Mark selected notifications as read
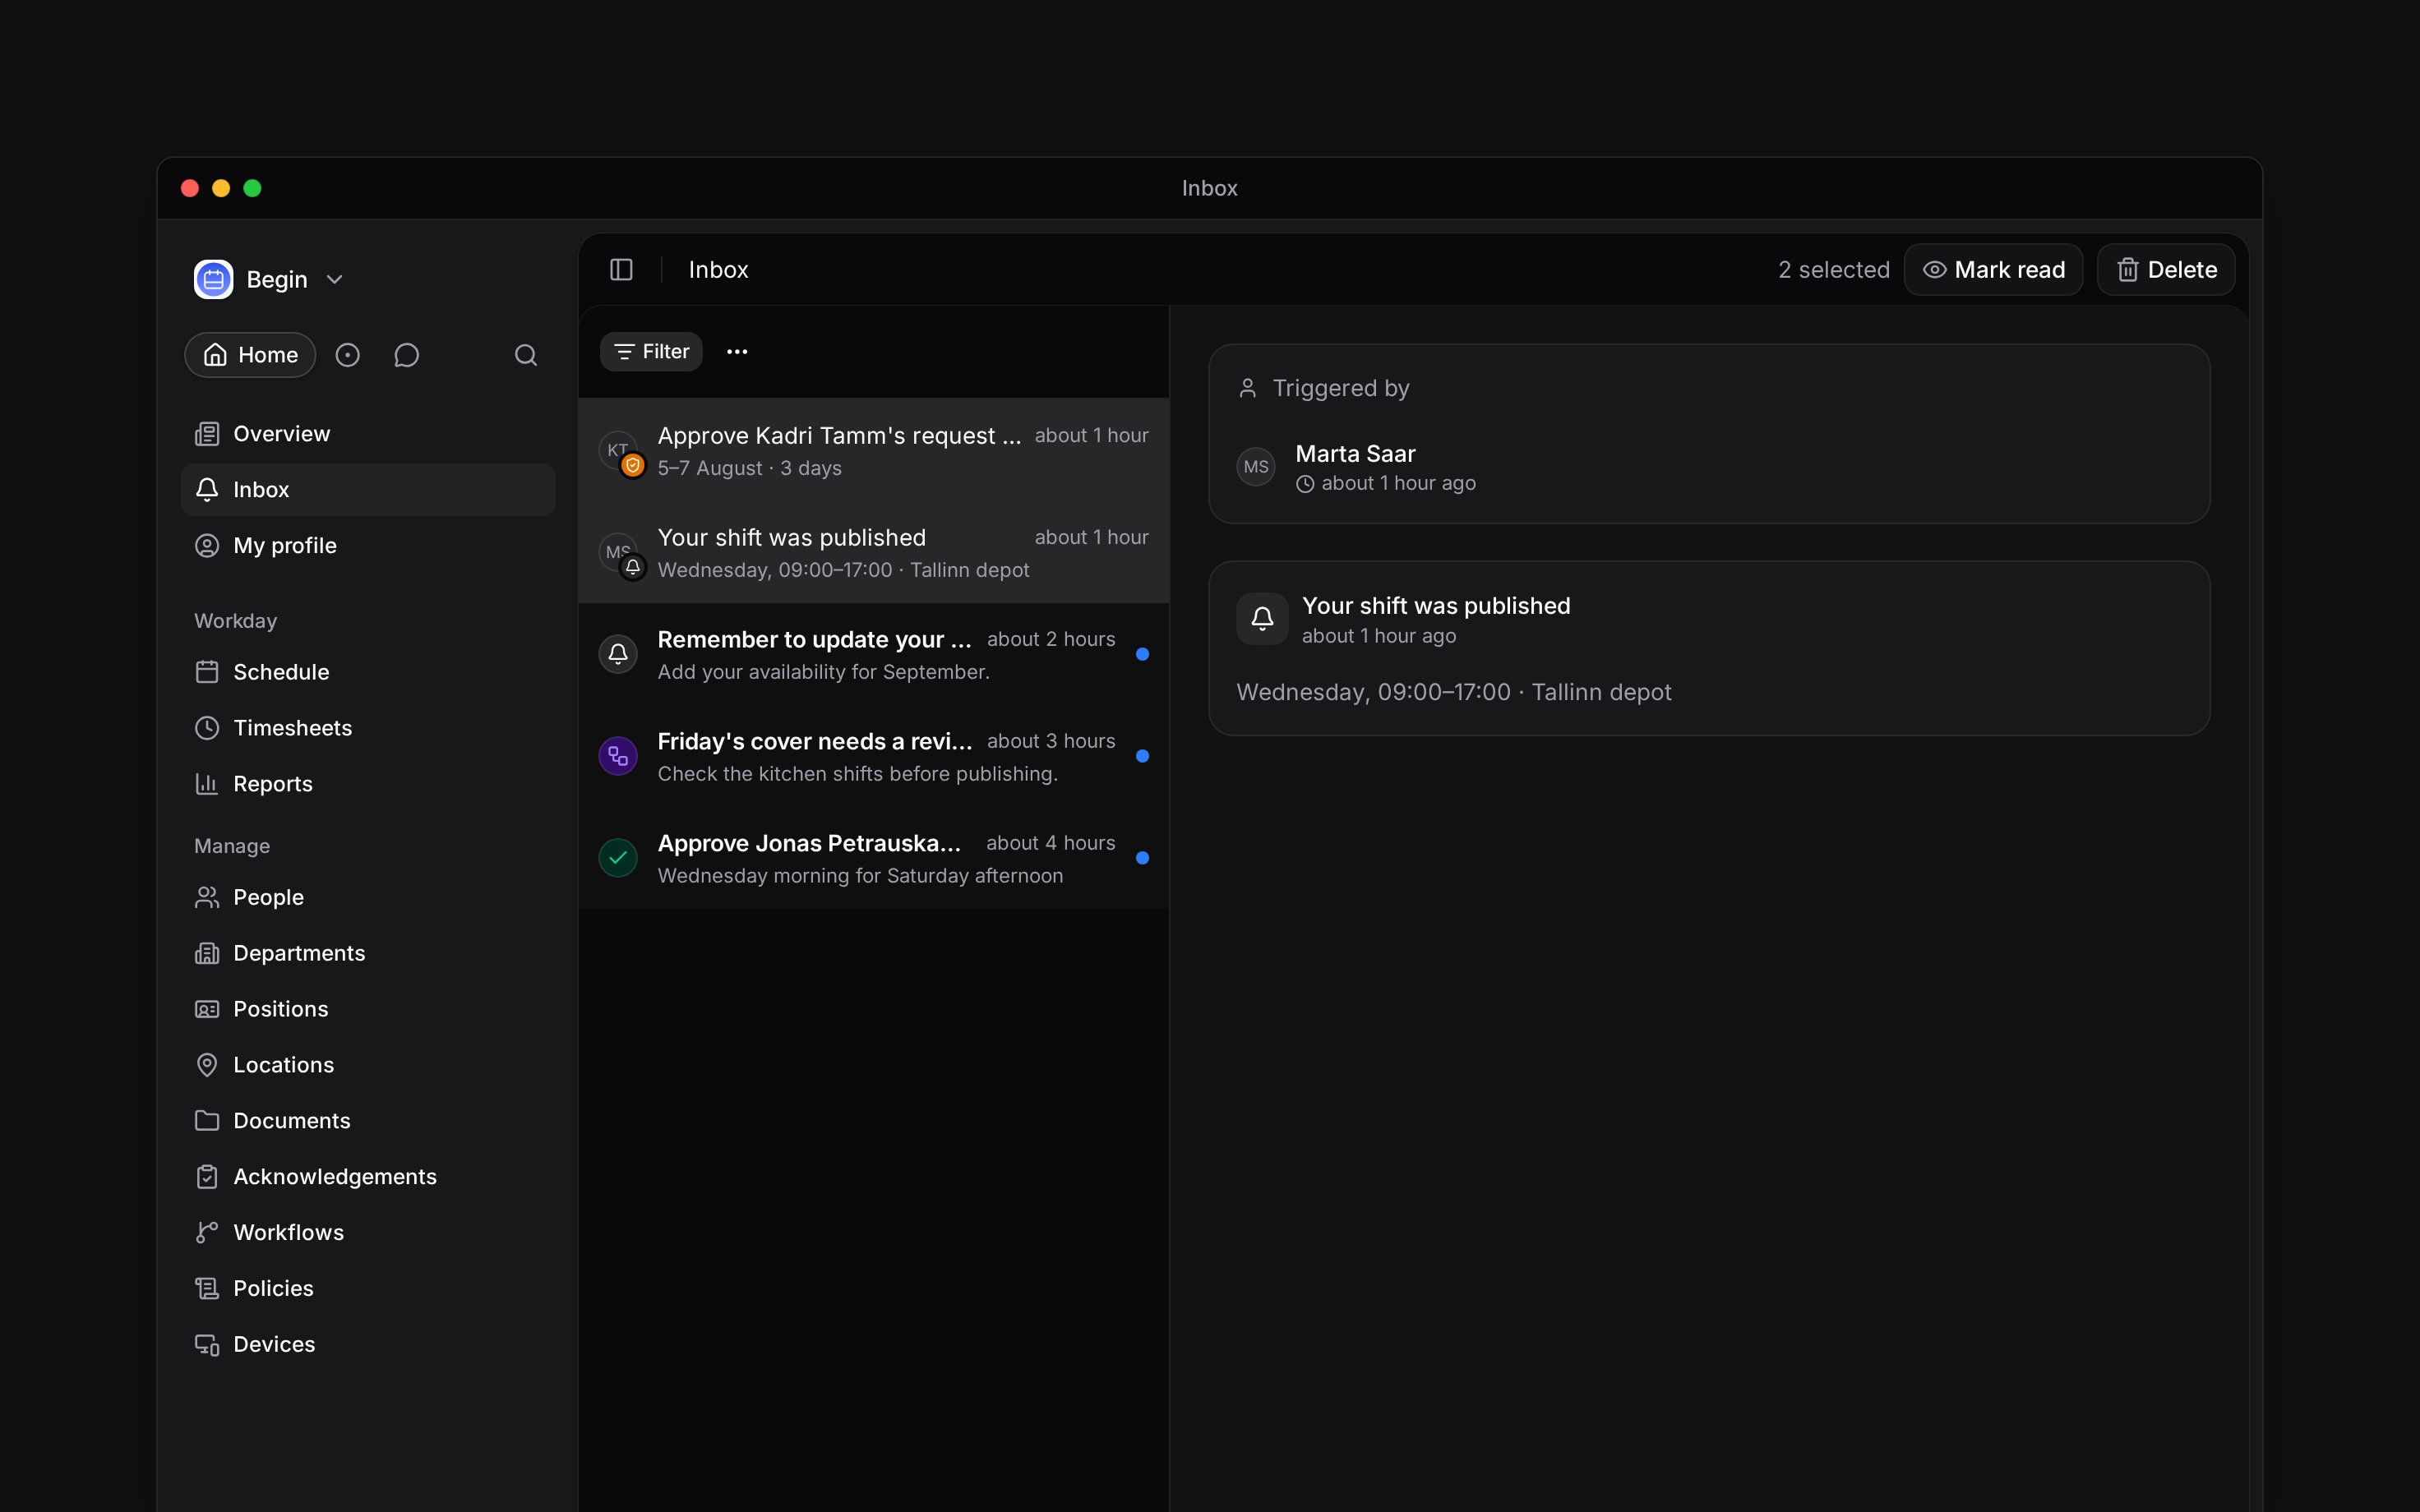 1993,270
